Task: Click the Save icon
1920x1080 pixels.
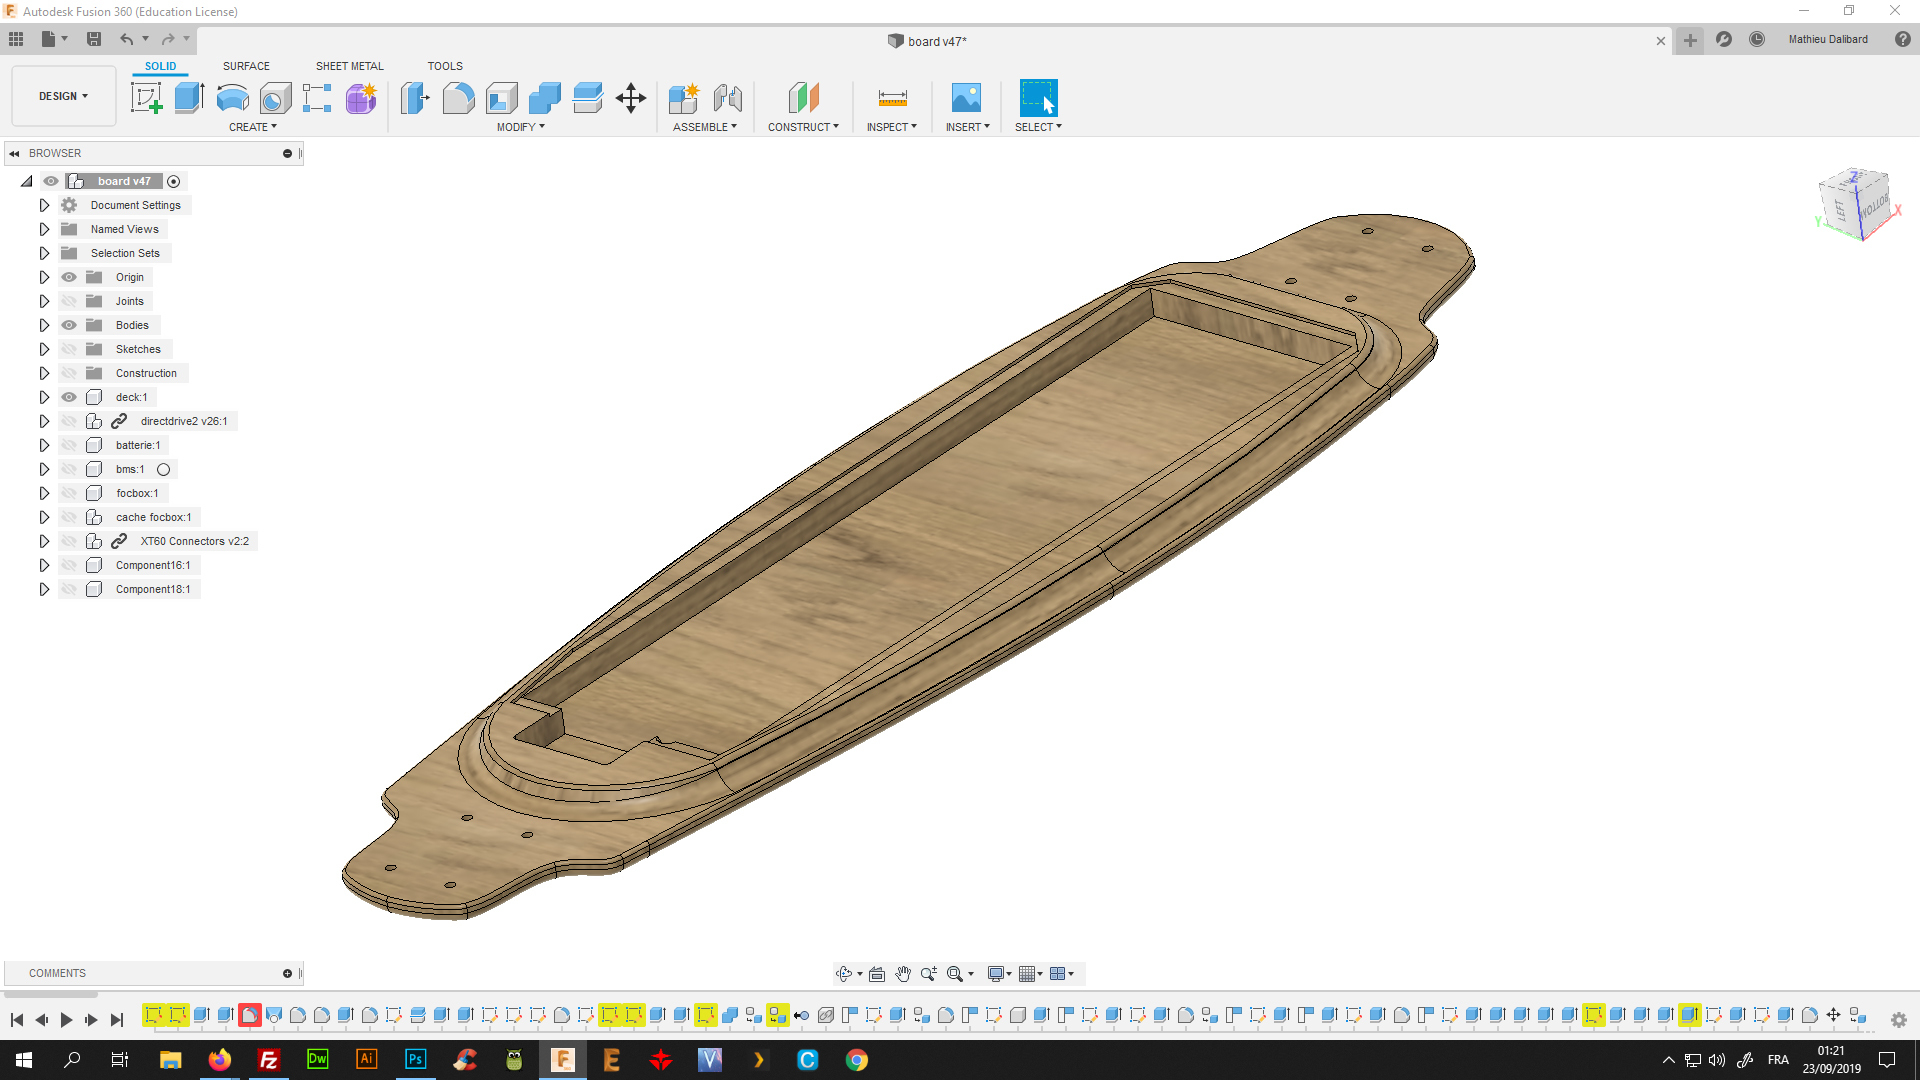Action: [x=94, y=39]
